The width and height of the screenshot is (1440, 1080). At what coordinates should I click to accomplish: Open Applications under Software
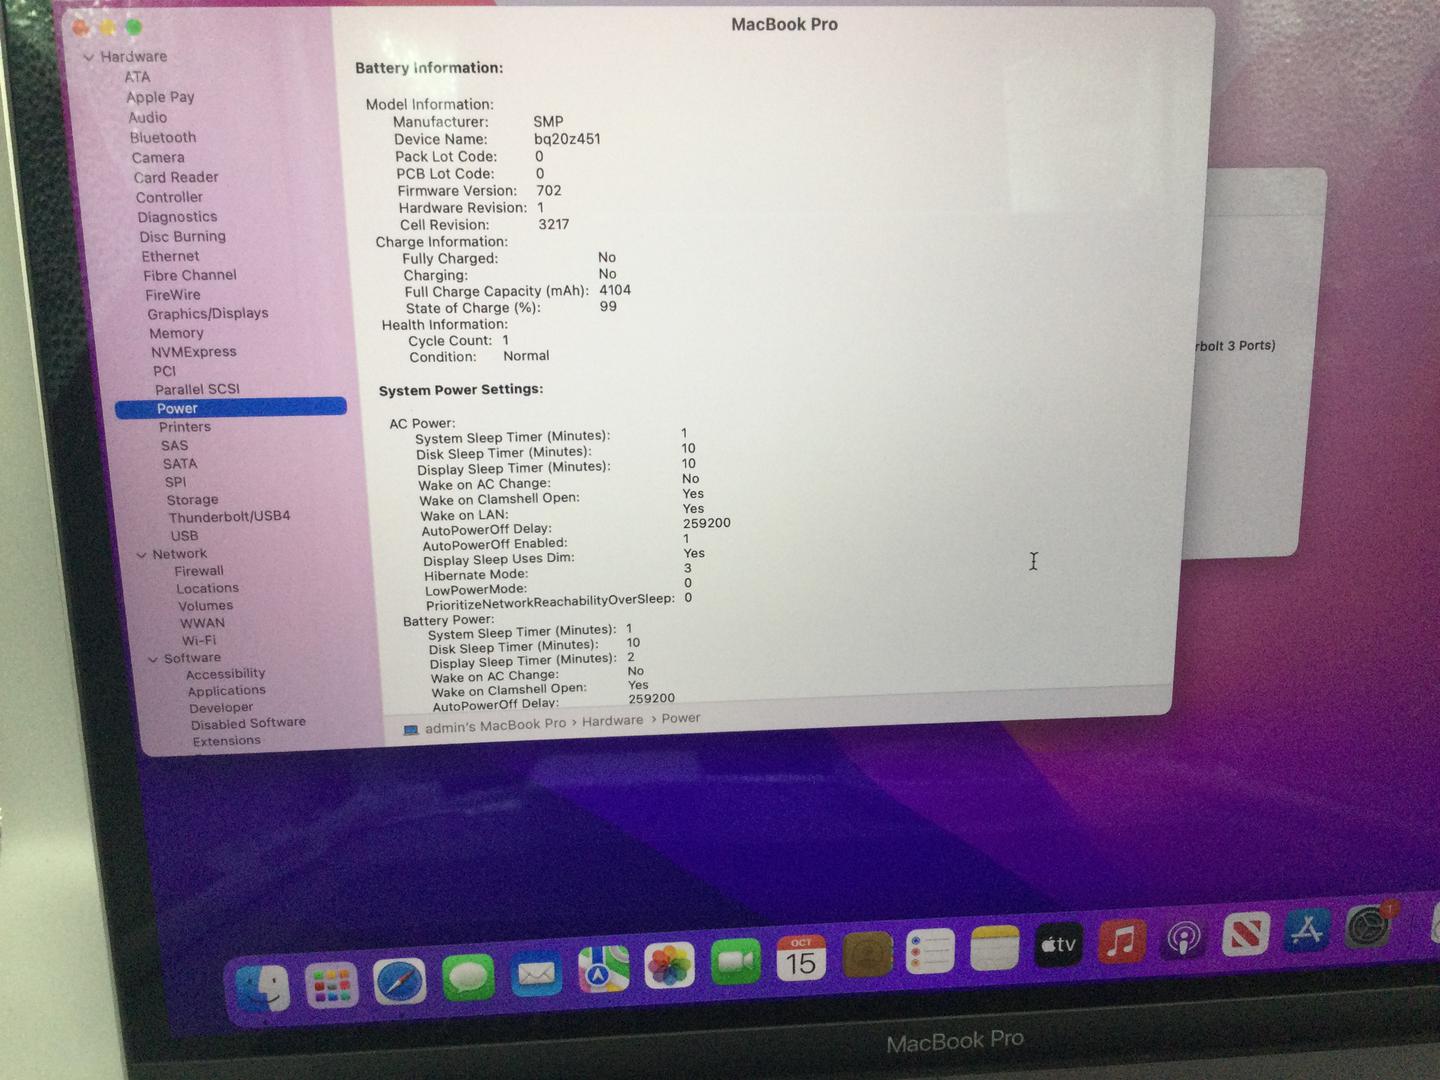click(226, 691)
